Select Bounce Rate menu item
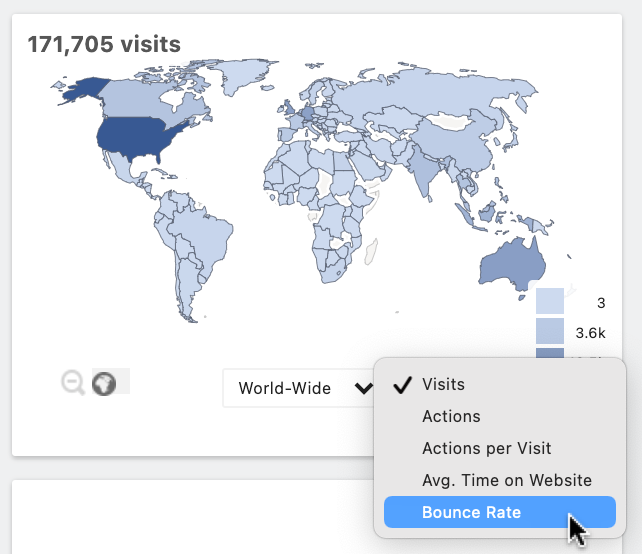Screen dimensions: 642x554 (x=500, y=512)
